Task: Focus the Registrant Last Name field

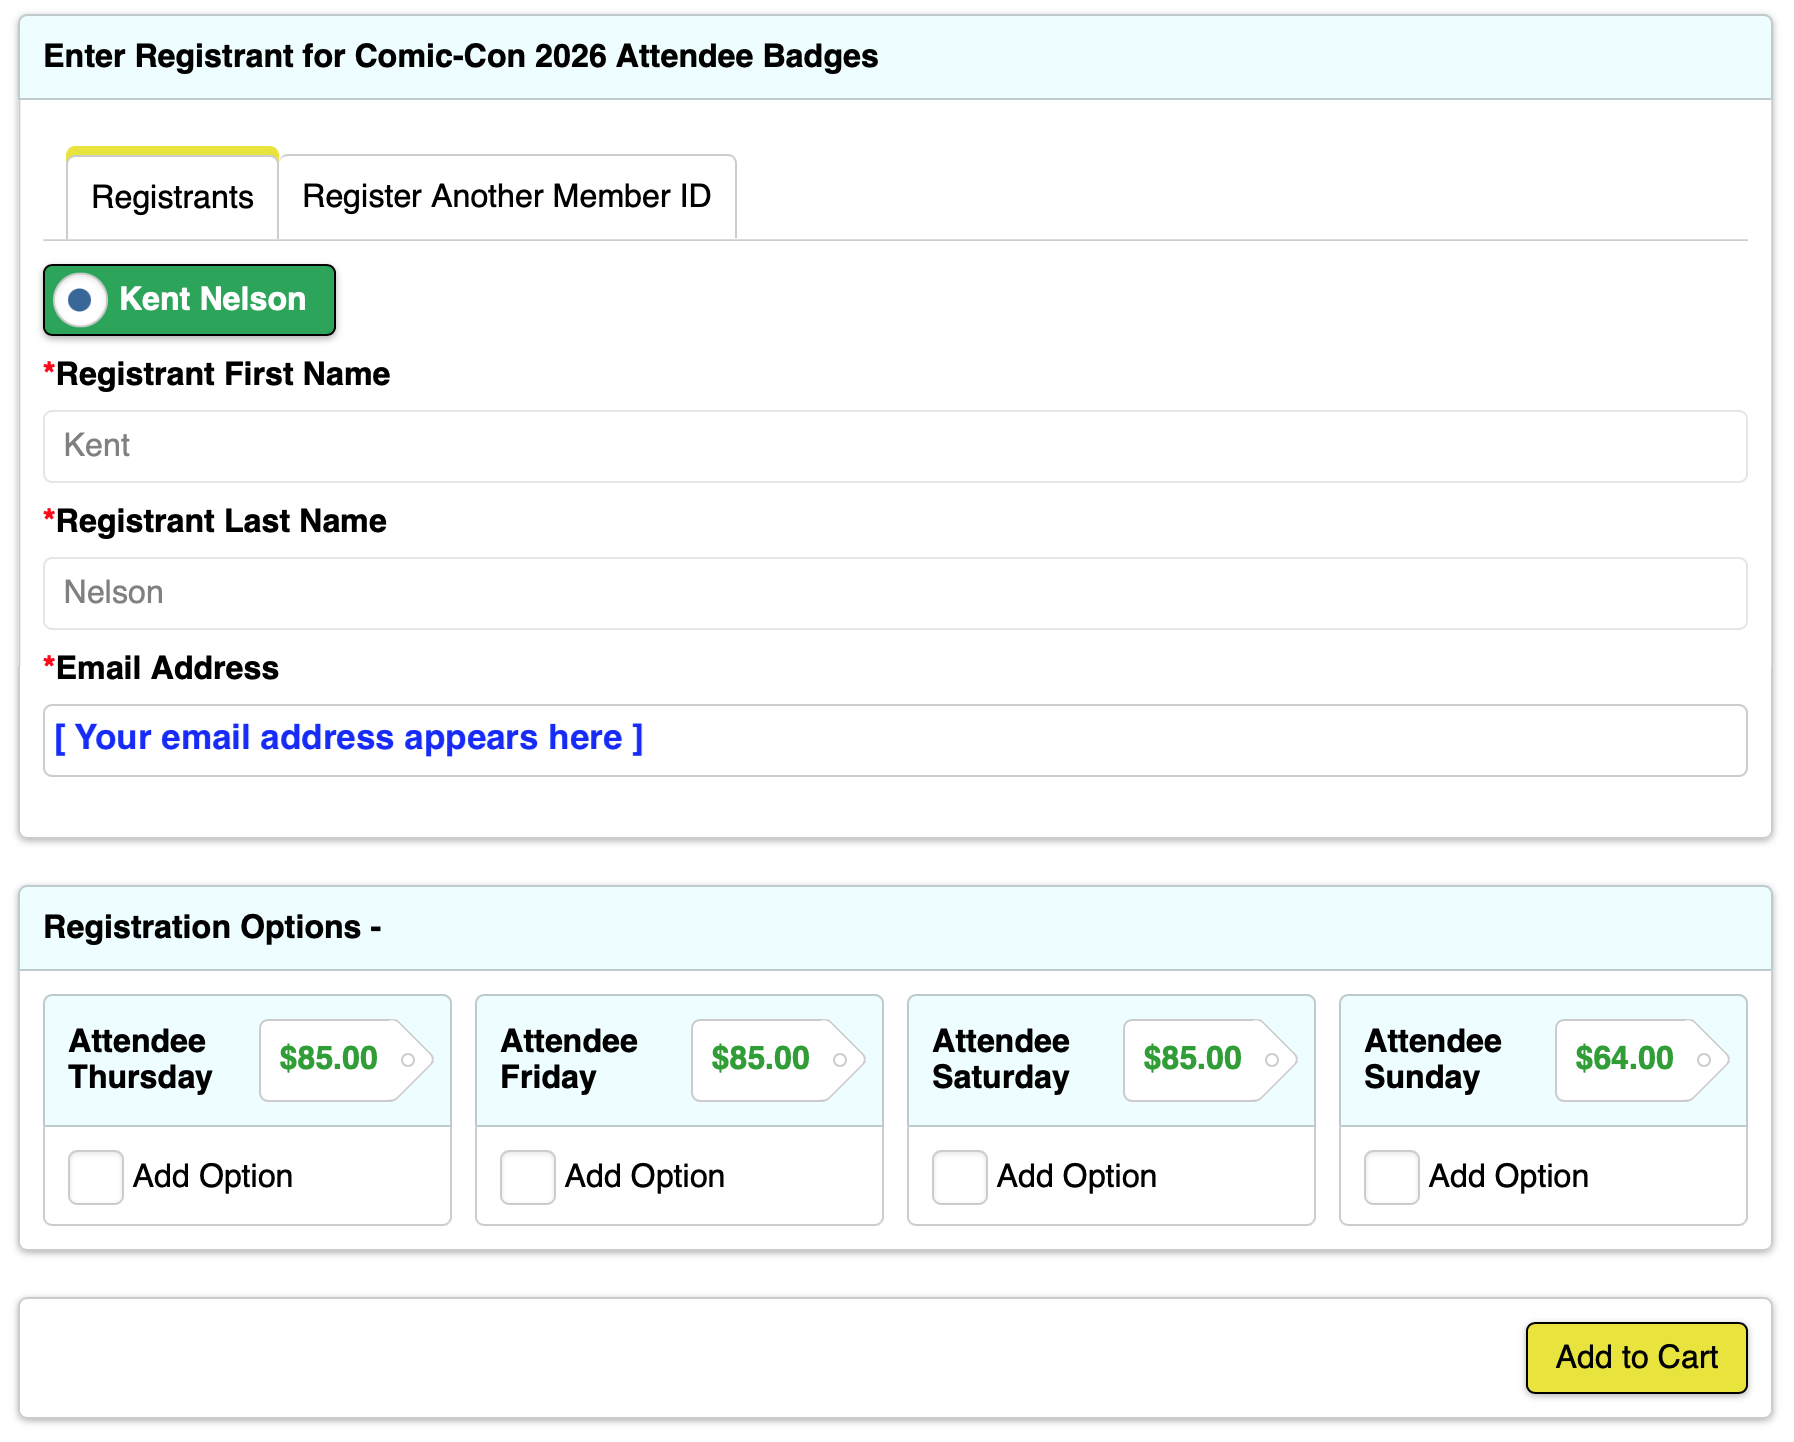Action: (x=894, y=593)
